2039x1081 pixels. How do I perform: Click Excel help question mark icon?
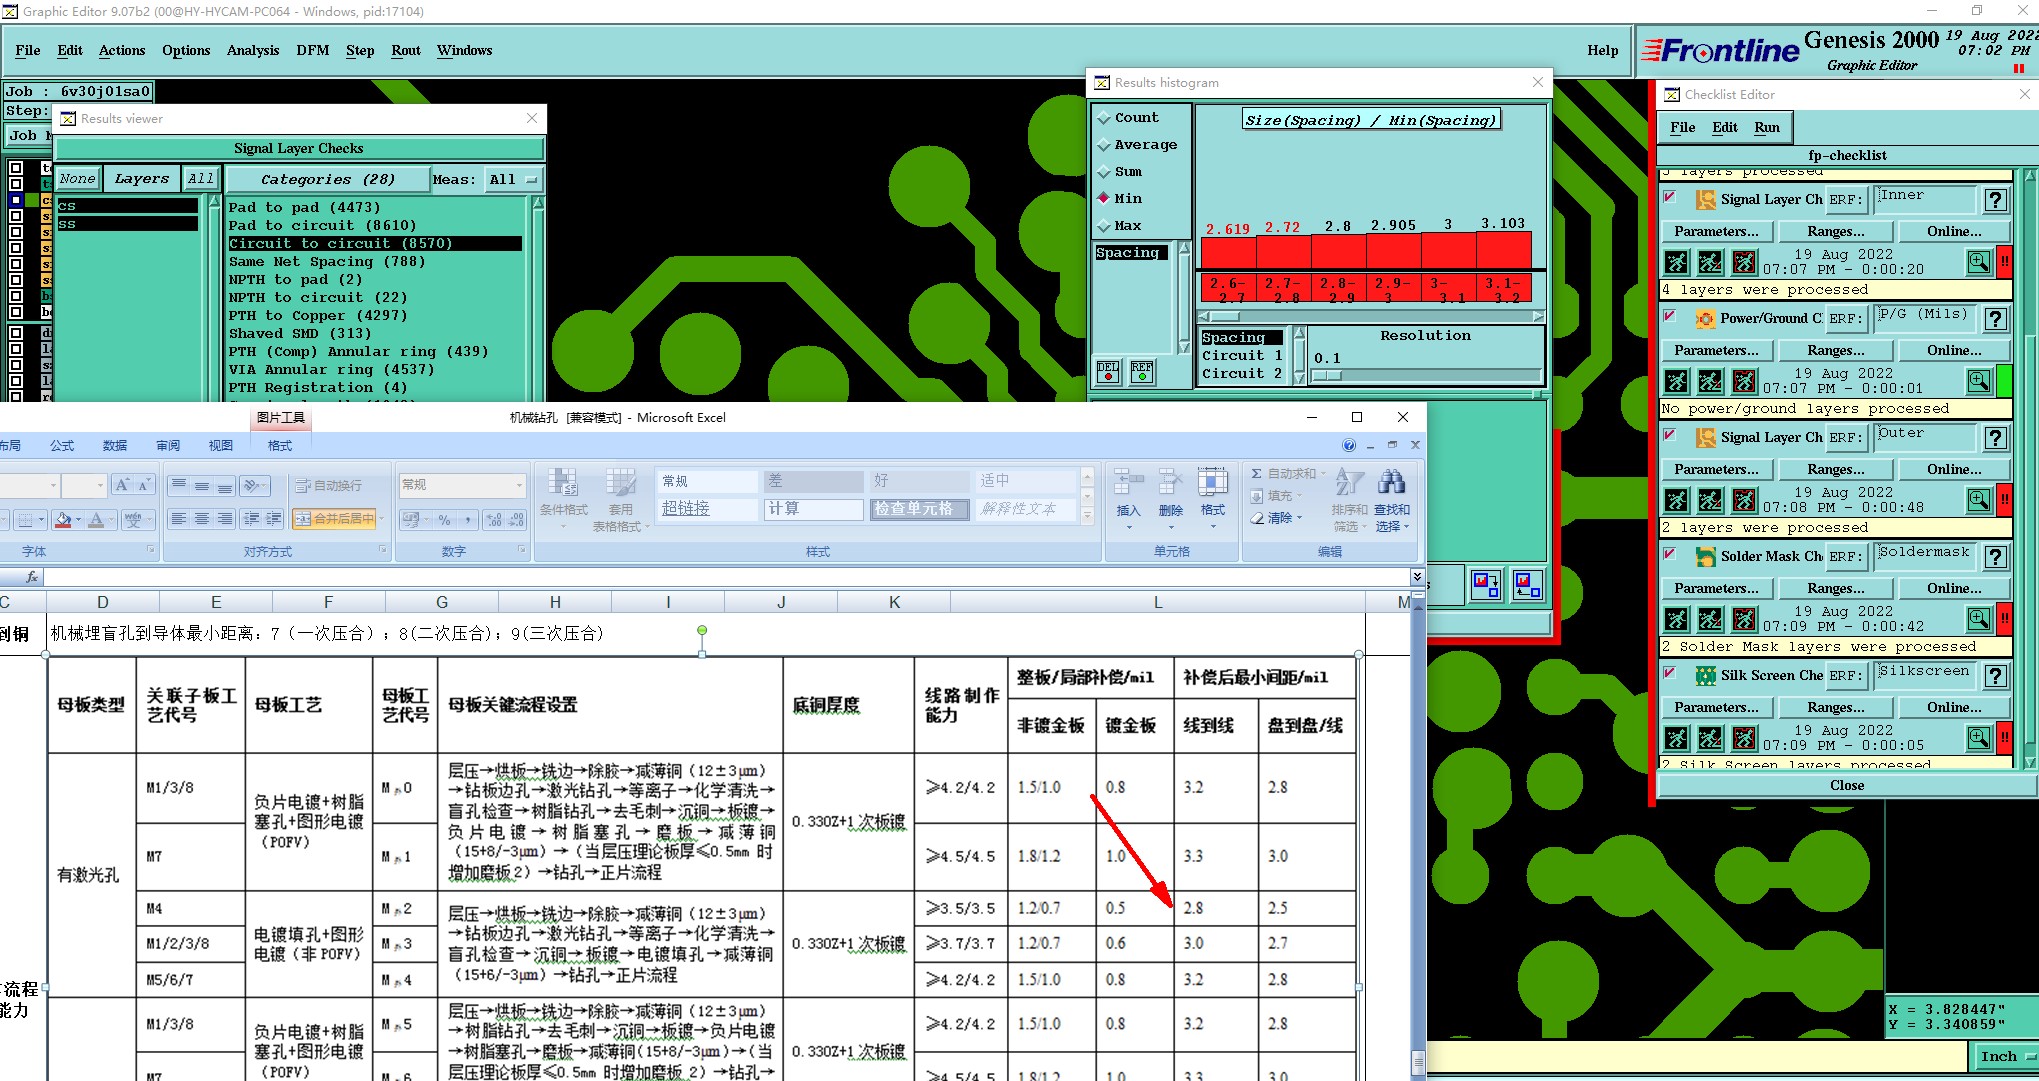pos(1349,445)
